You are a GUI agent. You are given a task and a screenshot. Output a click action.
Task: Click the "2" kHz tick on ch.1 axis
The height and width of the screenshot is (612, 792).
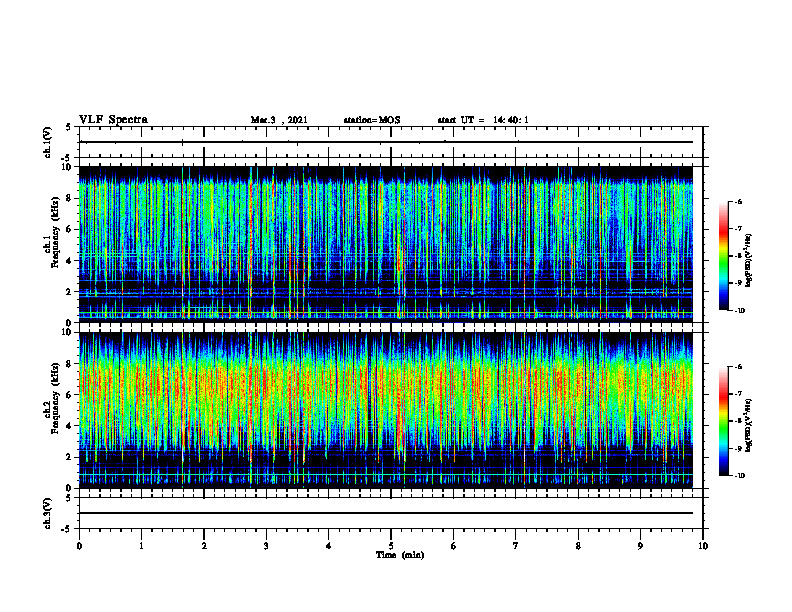[69, 292]
